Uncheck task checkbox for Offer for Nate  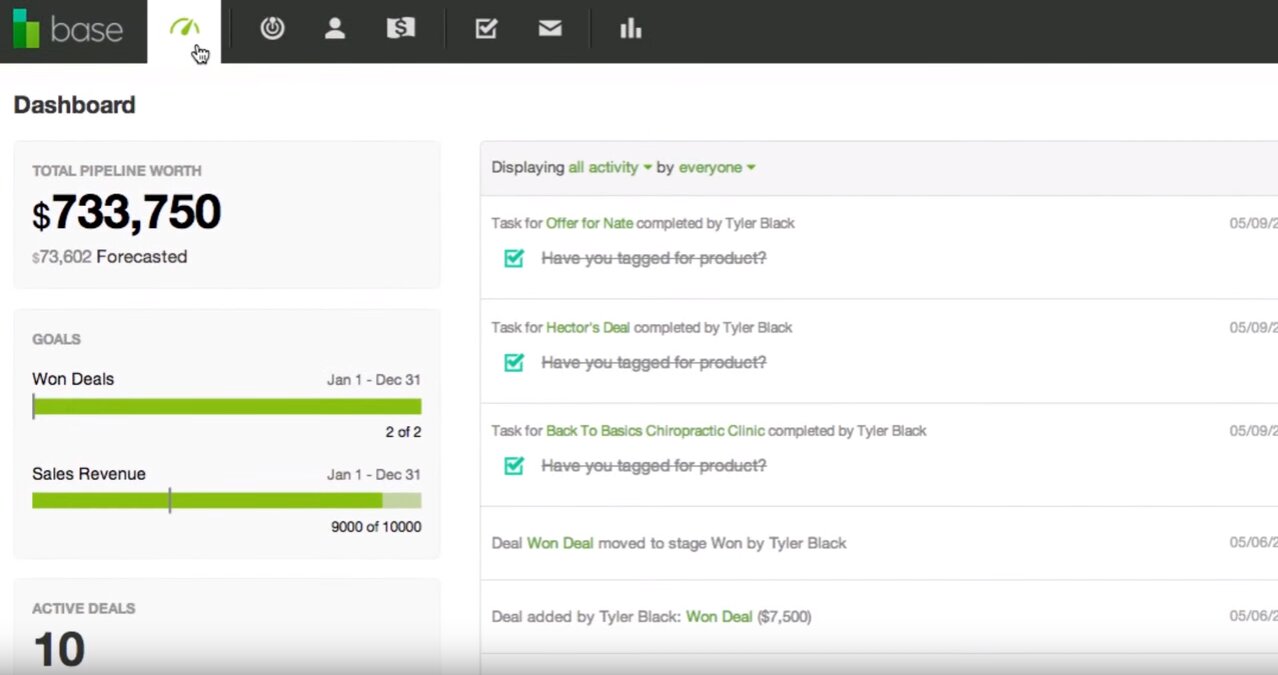coord(514,259)
